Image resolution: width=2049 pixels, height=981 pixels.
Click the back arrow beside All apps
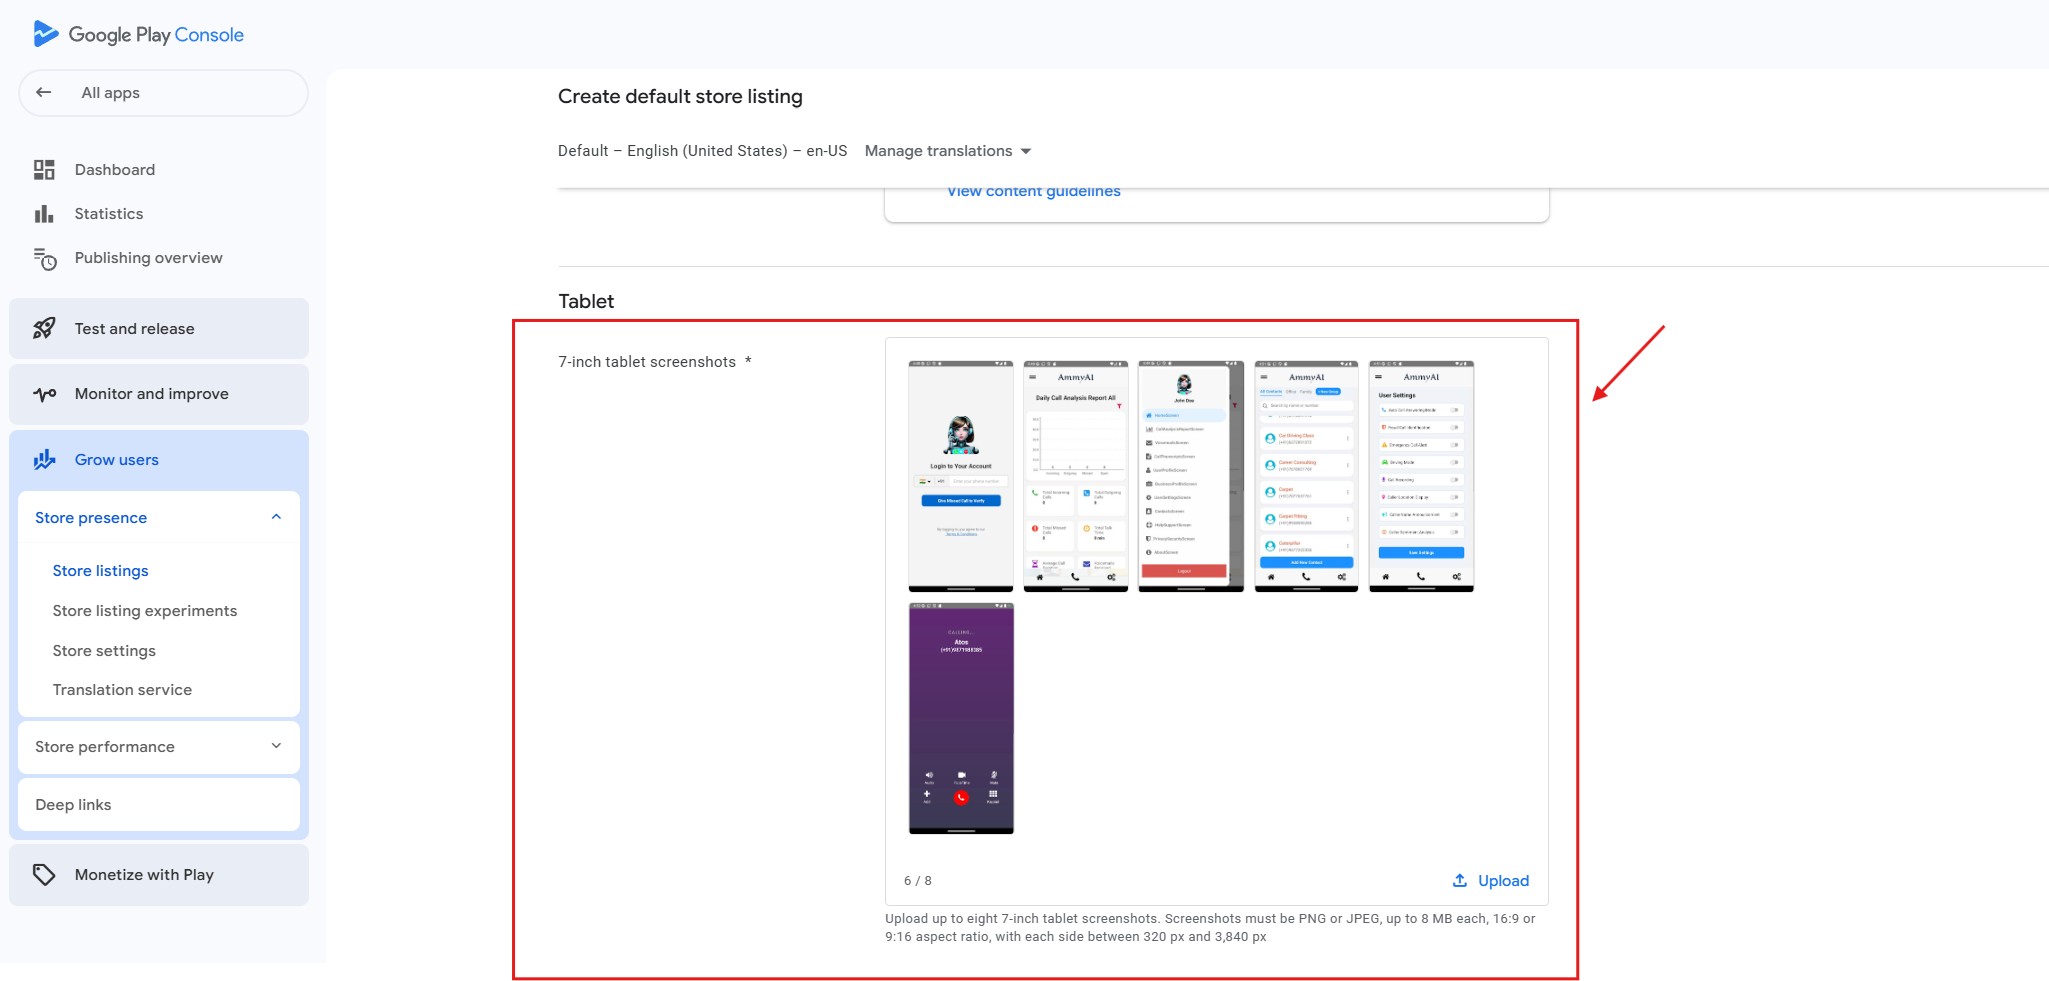coord(44,93)
